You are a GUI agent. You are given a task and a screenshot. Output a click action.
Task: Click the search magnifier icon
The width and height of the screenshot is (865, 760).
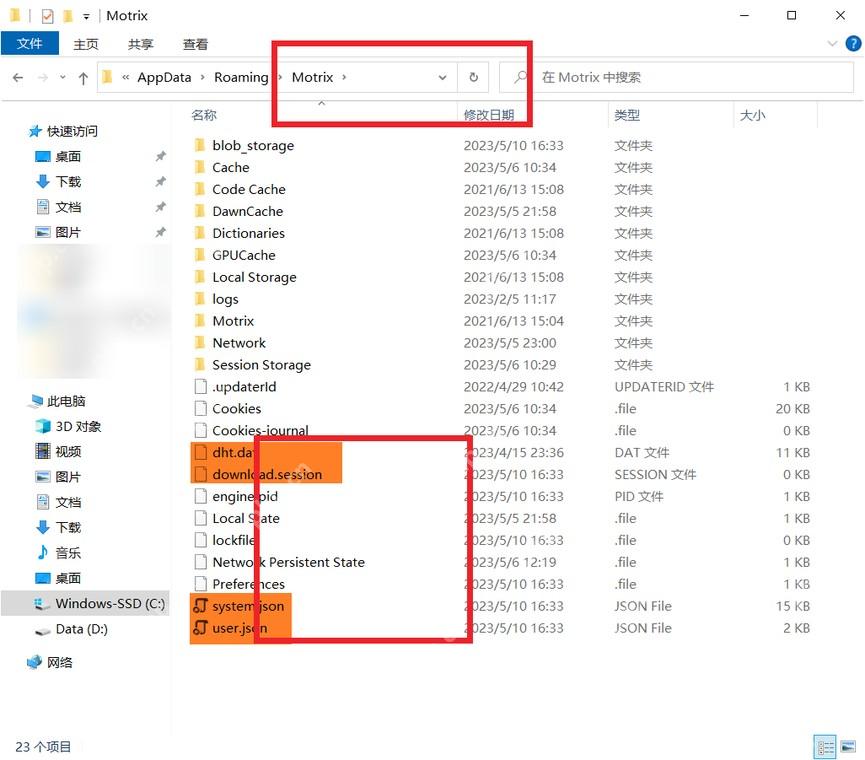(520, 77)
